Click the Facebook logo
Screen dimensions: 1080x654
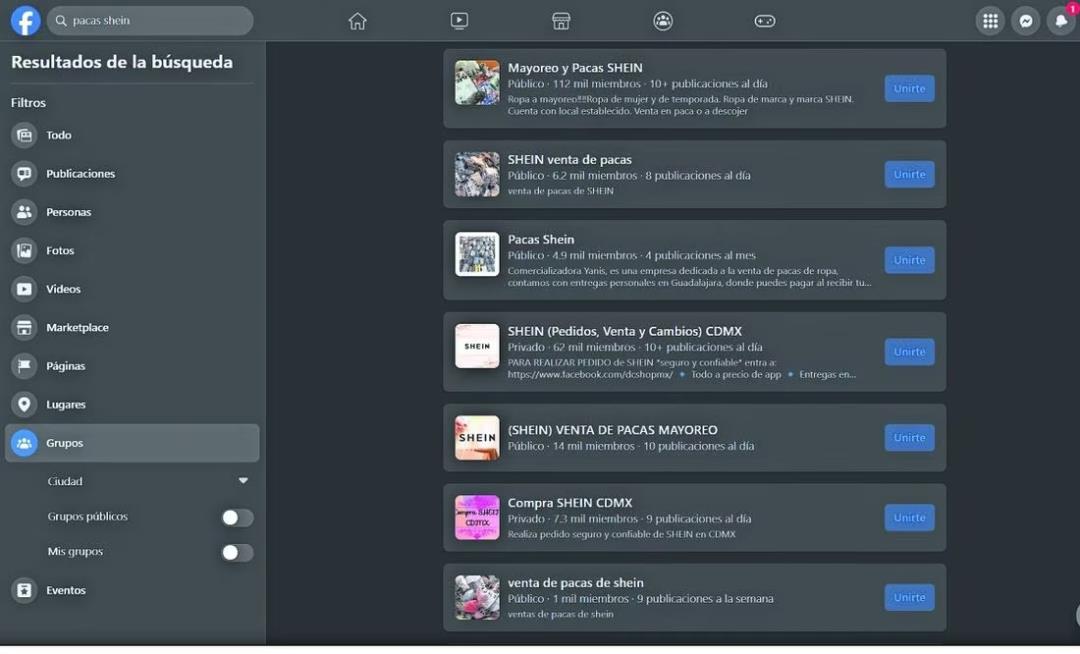[25, 20]
